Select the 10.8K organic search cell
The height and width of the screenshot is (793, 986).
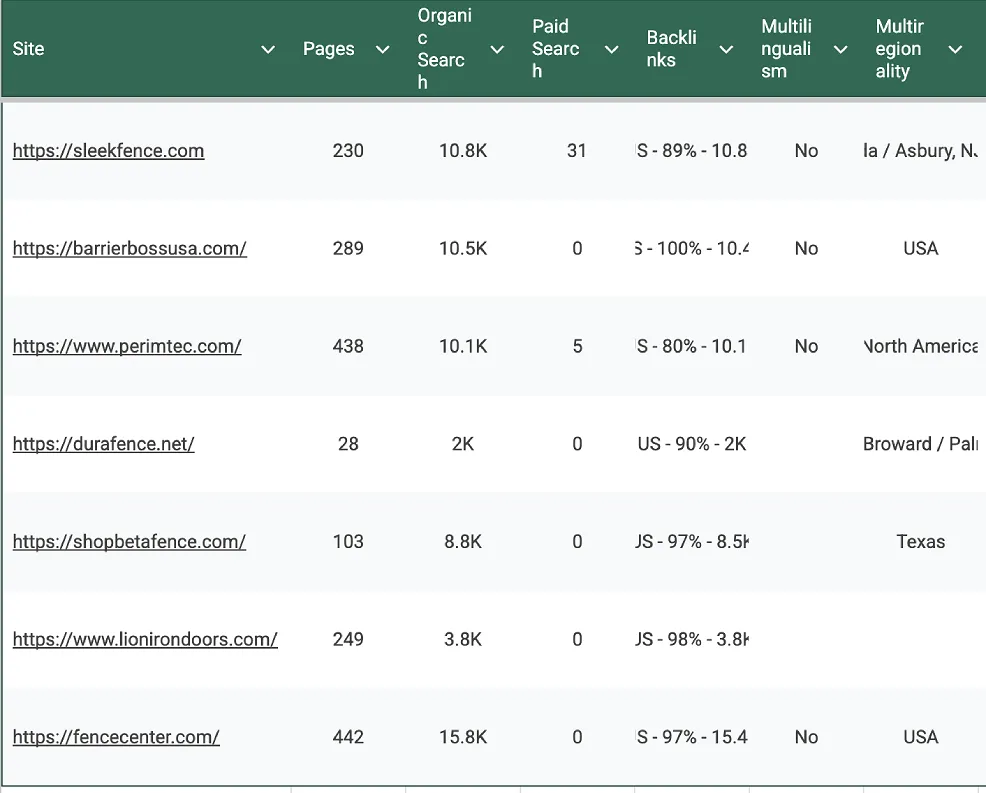(463, 151)
